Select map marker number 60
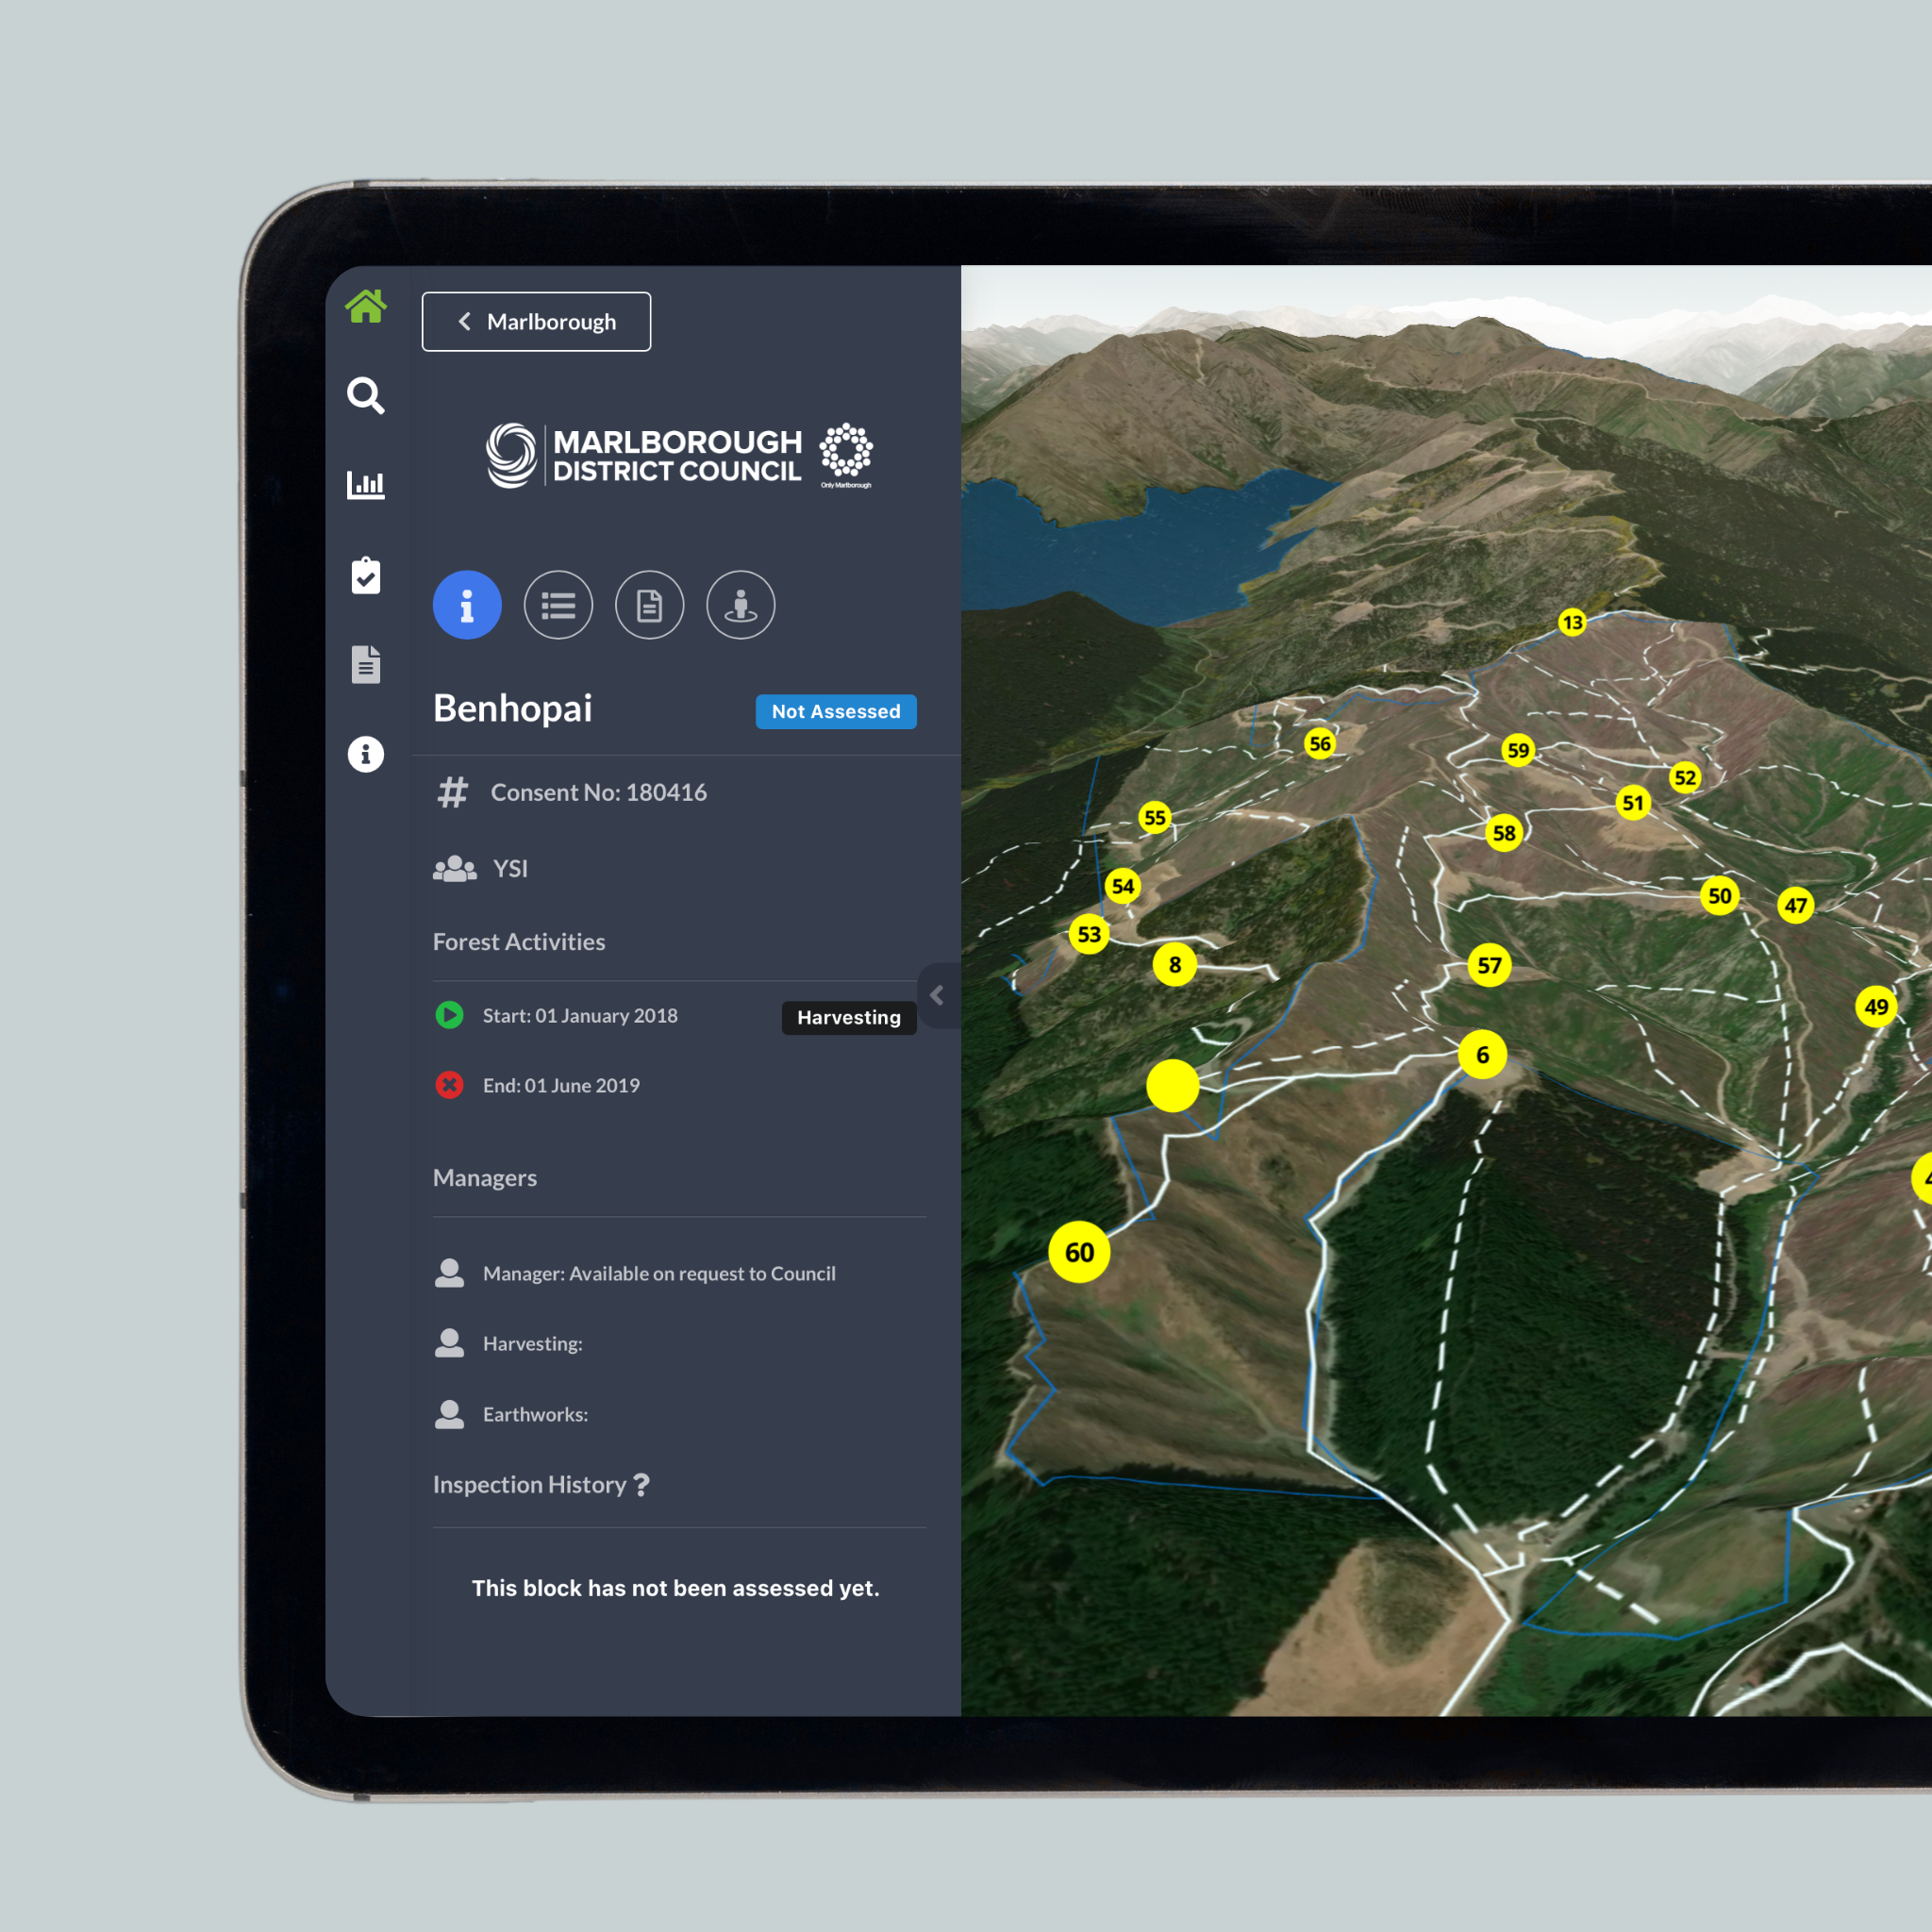1932x1932 pixels. 1079,1252
